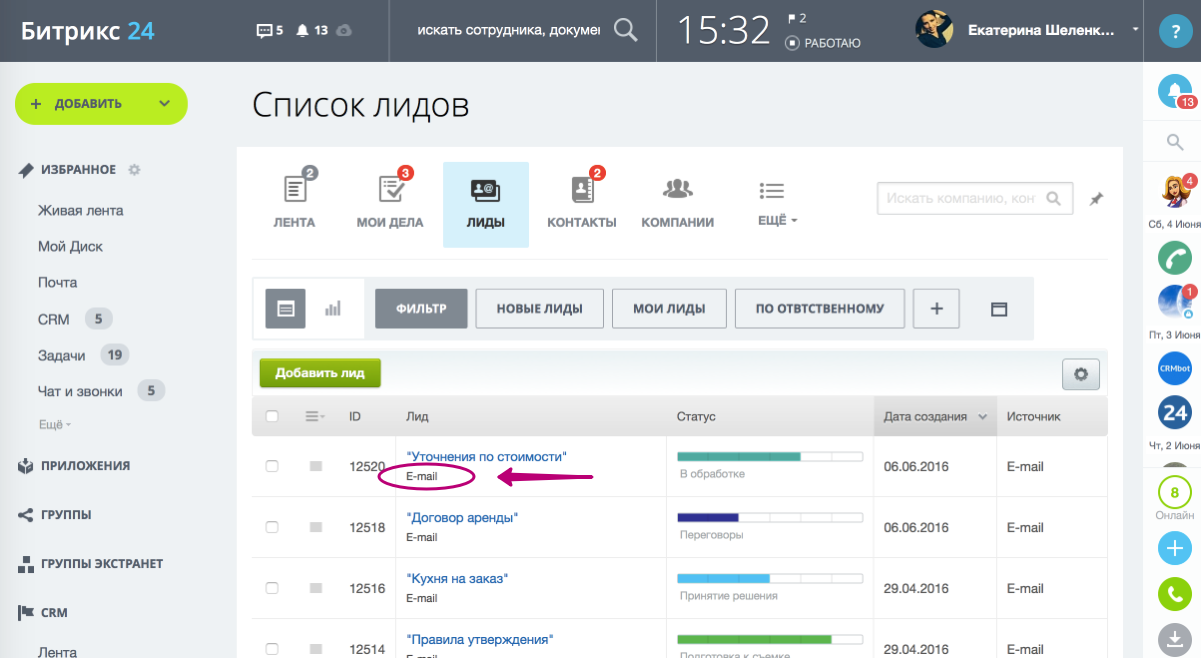The image size is (1201, 658).
Task: Open Живая лента in sidebar
Action: (x=81, y=211)
